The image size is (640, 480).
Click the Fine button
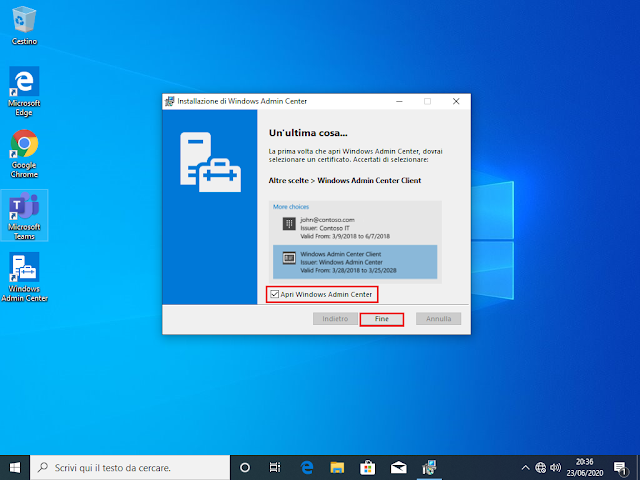point(382,319)
